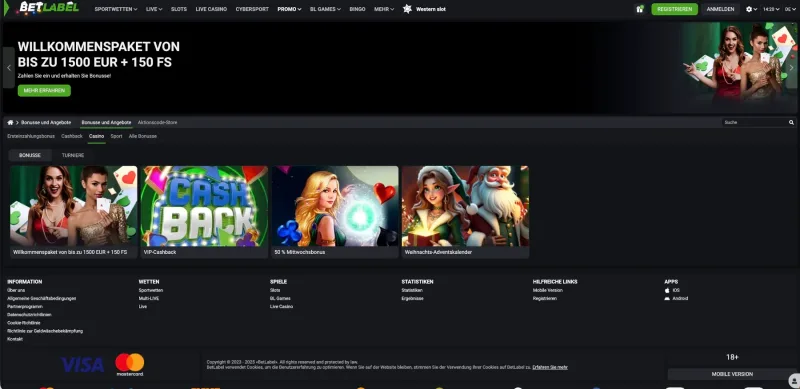Switch to Aktionscode-Store tab
800x389 pixels.
click(158, 123)
